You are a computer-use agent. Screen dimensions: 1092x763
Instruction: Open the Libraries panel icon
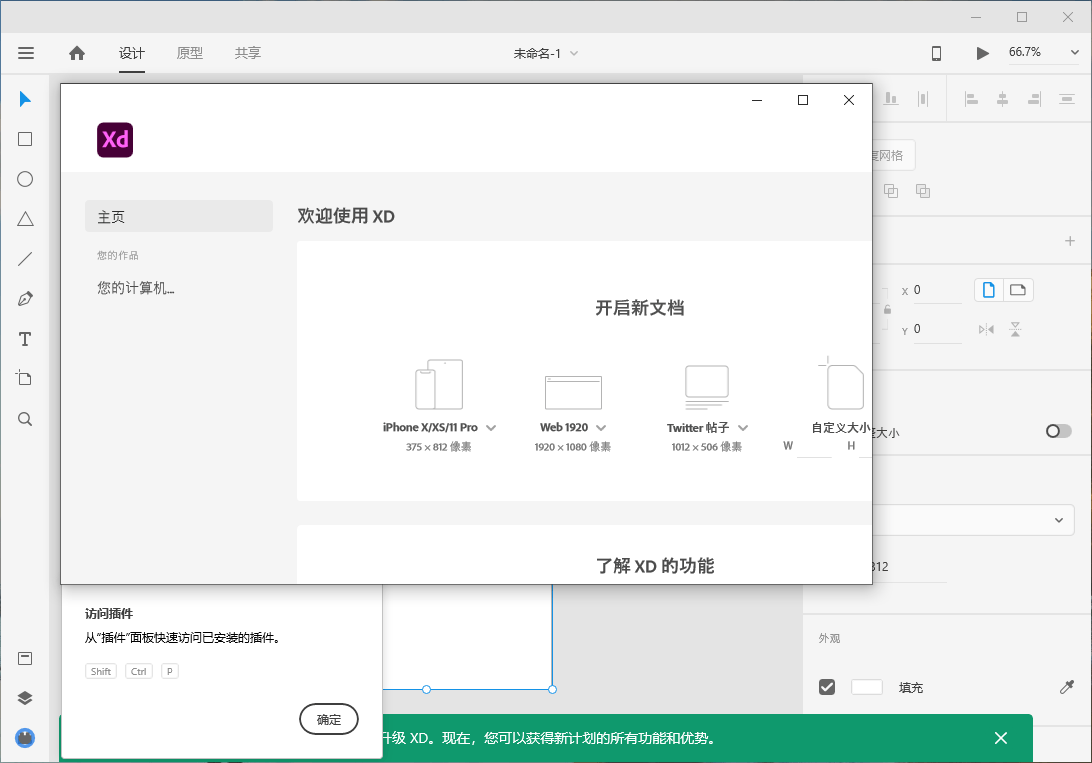[25, 659]
